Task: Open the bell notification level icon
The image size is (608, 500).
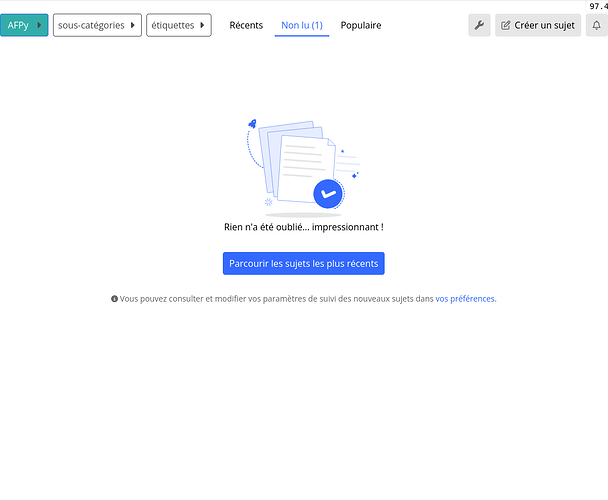Action: point(596,25)
